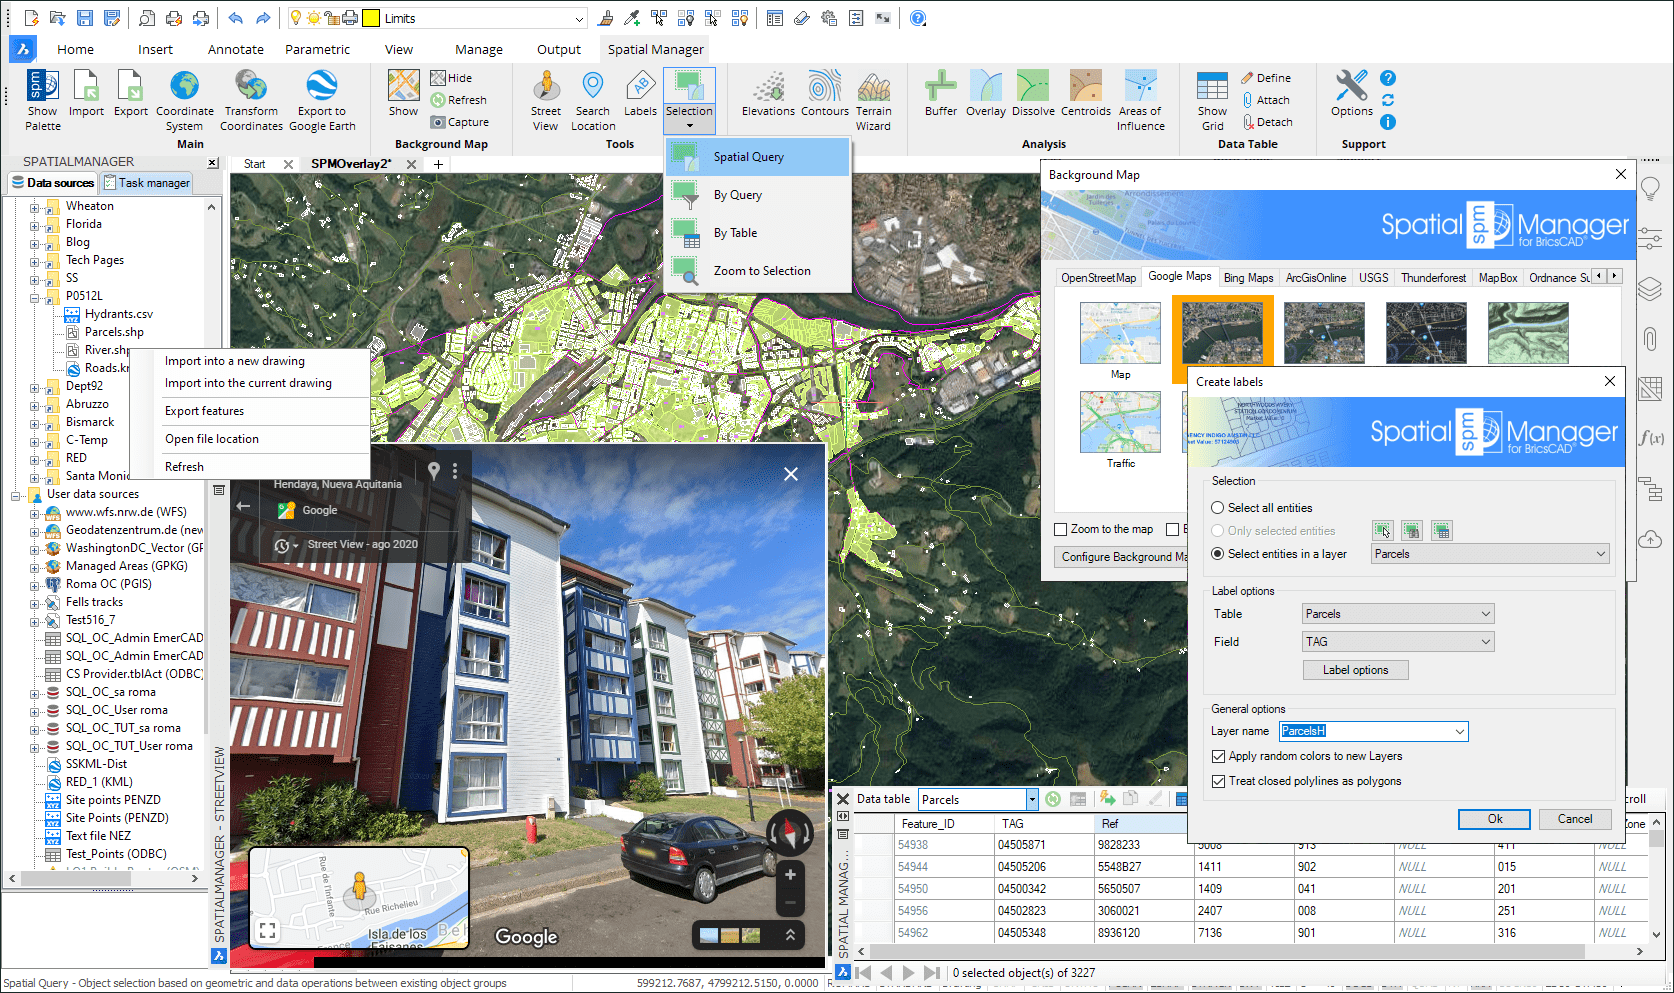Expand the Selection ribbon dropdown arrow

689,126
